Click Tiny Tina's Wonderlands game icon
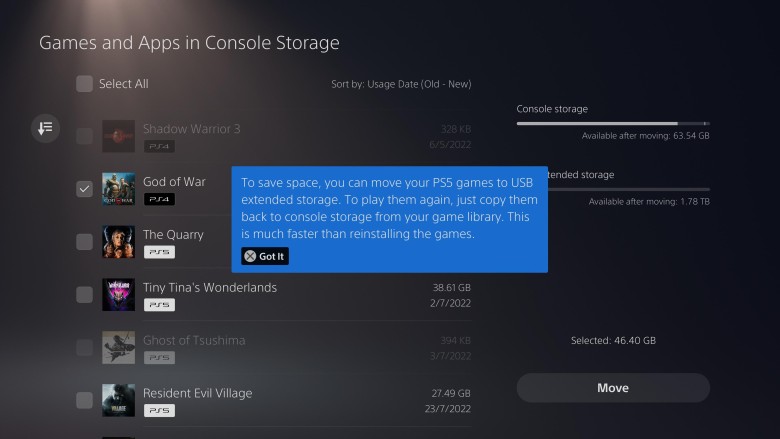This screenshot has height=439, width=780. (x=118, y=294)
